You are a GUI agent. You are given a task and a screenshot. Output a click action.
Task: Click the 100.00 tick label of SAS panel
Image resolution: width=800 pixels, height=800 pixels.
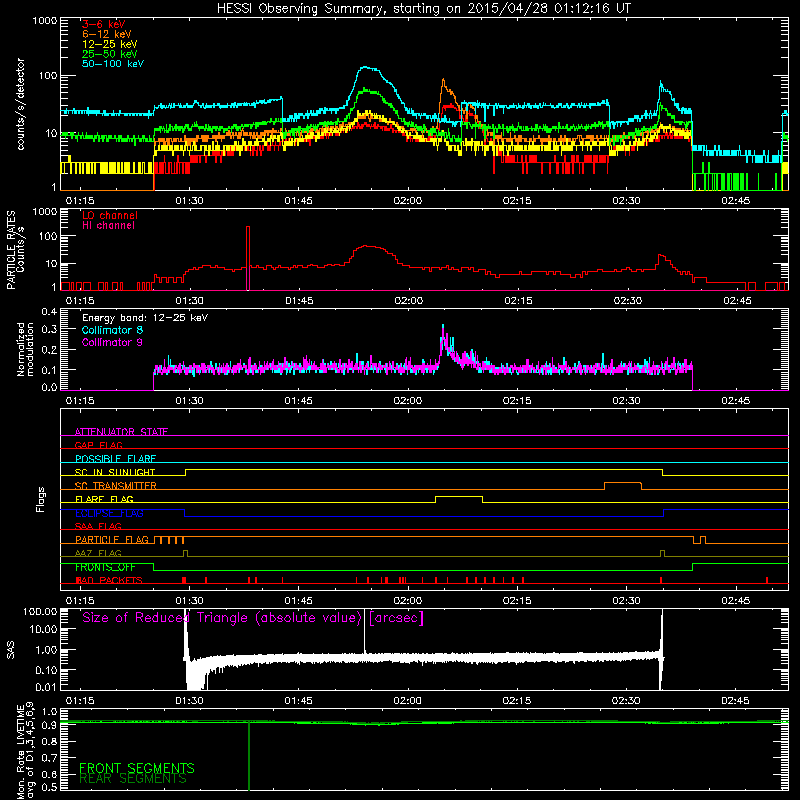click(40, 611)
